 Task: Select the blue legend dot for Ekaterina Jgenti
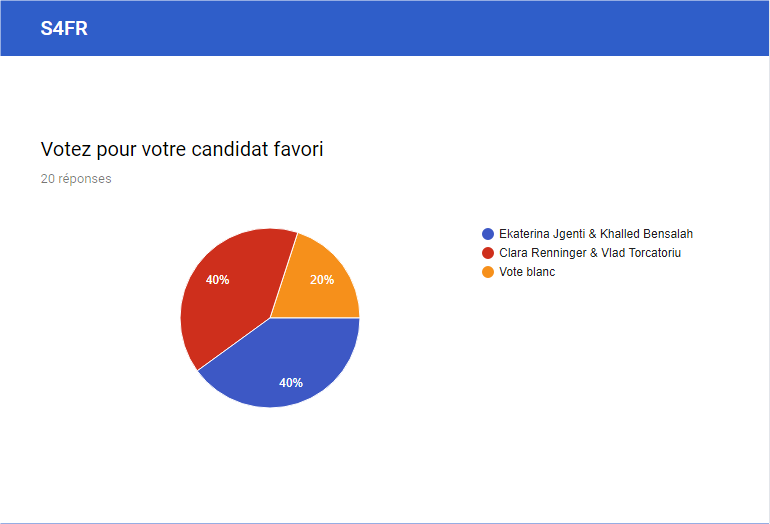(488, 234)
